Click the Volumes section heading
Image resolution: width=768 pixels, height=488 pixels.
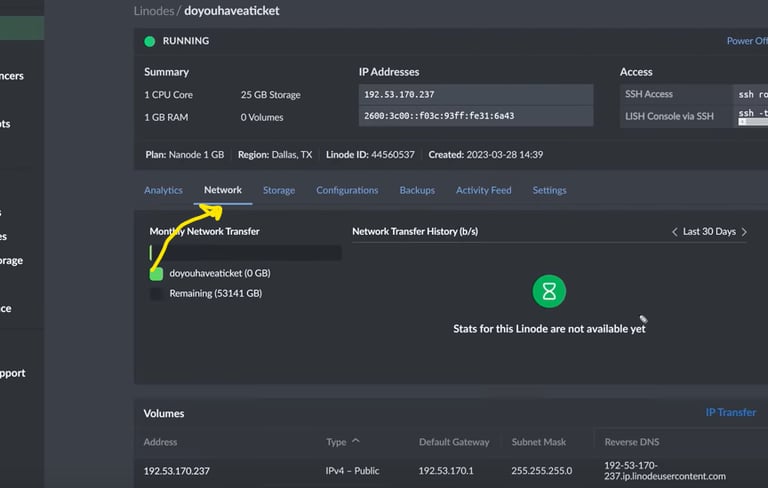(164, 414)
